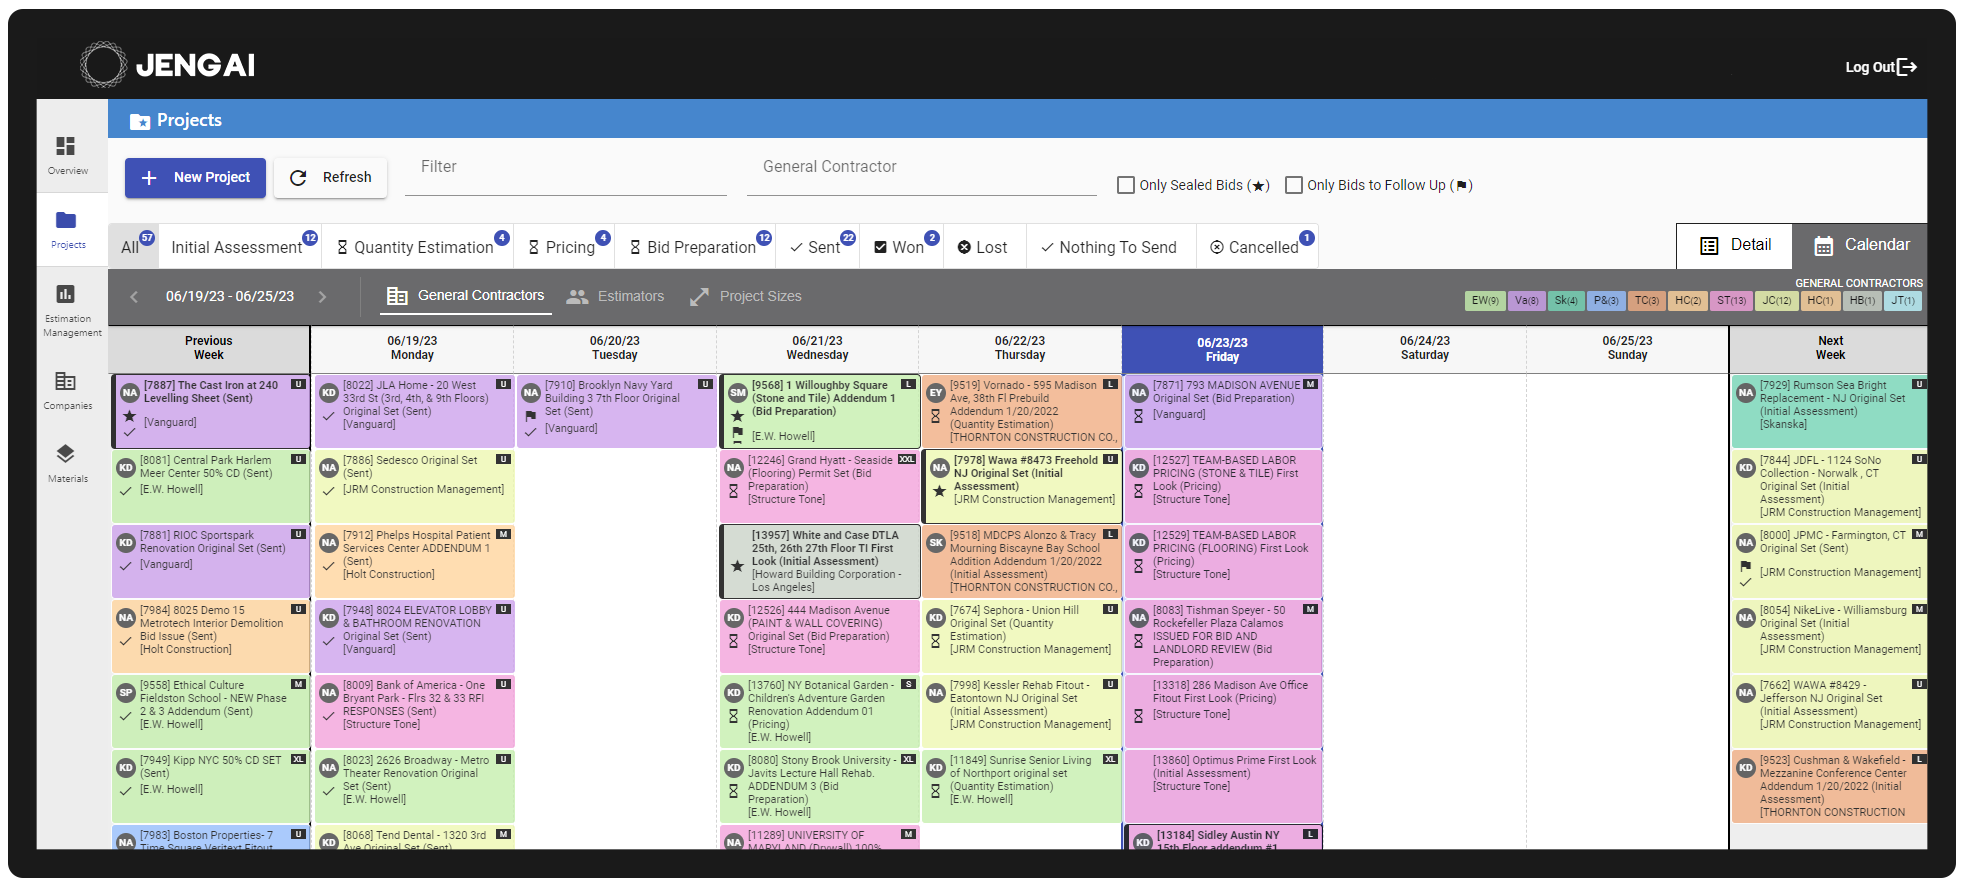
Task: Click the flag icon on 1 Willoughby Square card
Action: [737, 434]
